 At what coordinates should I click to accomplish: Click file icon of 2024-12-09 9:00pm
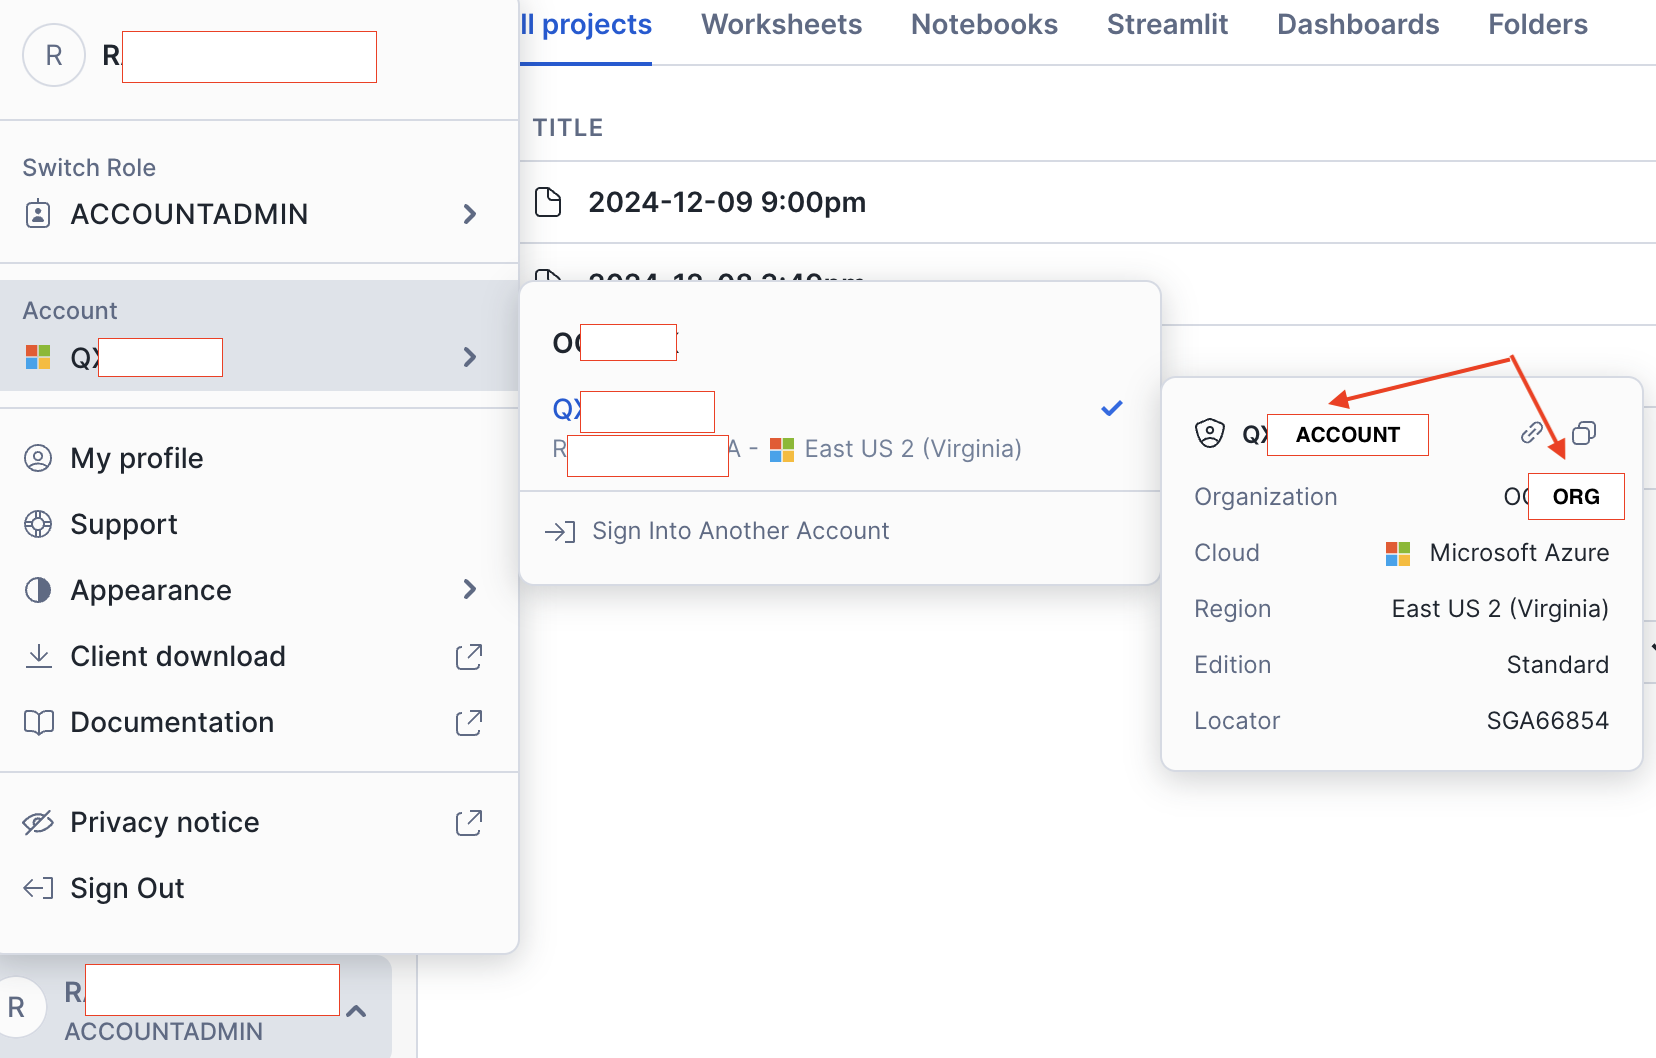tap(548, 202)
